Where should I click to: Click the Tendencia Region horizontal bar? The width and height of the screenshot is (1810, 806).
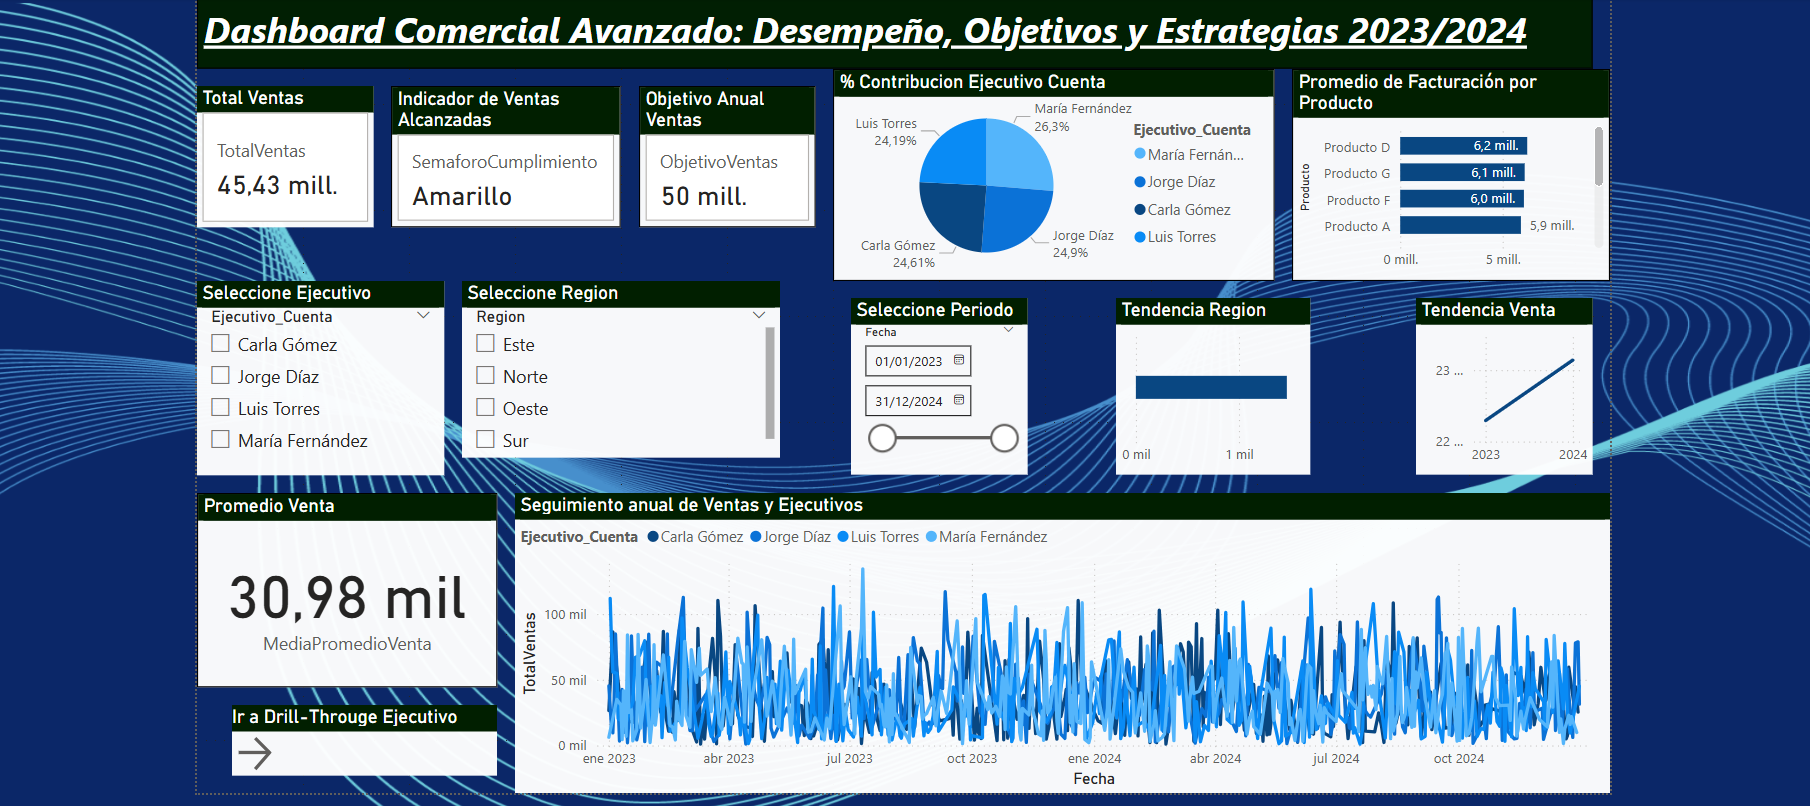(1210, 387)
